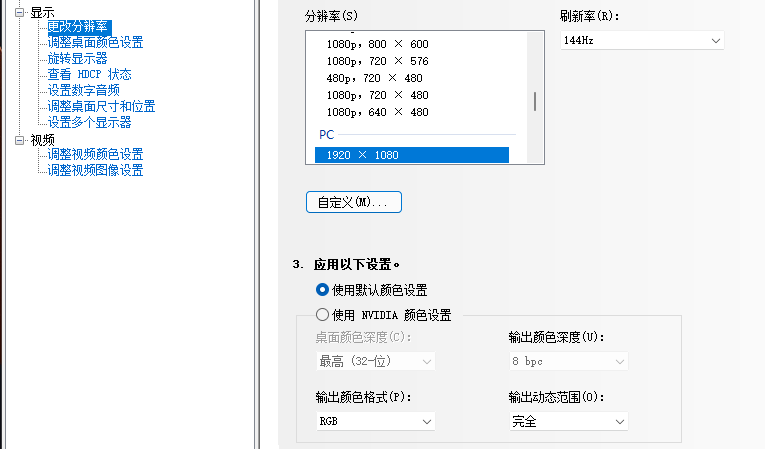Open 调整视频颜色设置 under 视频
The image size is (765, 449).
coord(95,154)
